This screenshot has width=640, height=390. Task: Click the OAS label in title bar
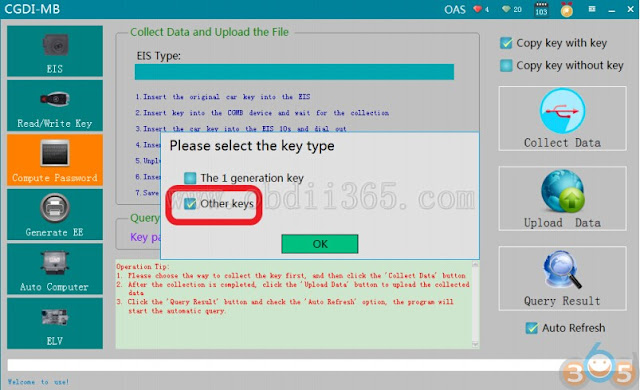tap(455, 9)
